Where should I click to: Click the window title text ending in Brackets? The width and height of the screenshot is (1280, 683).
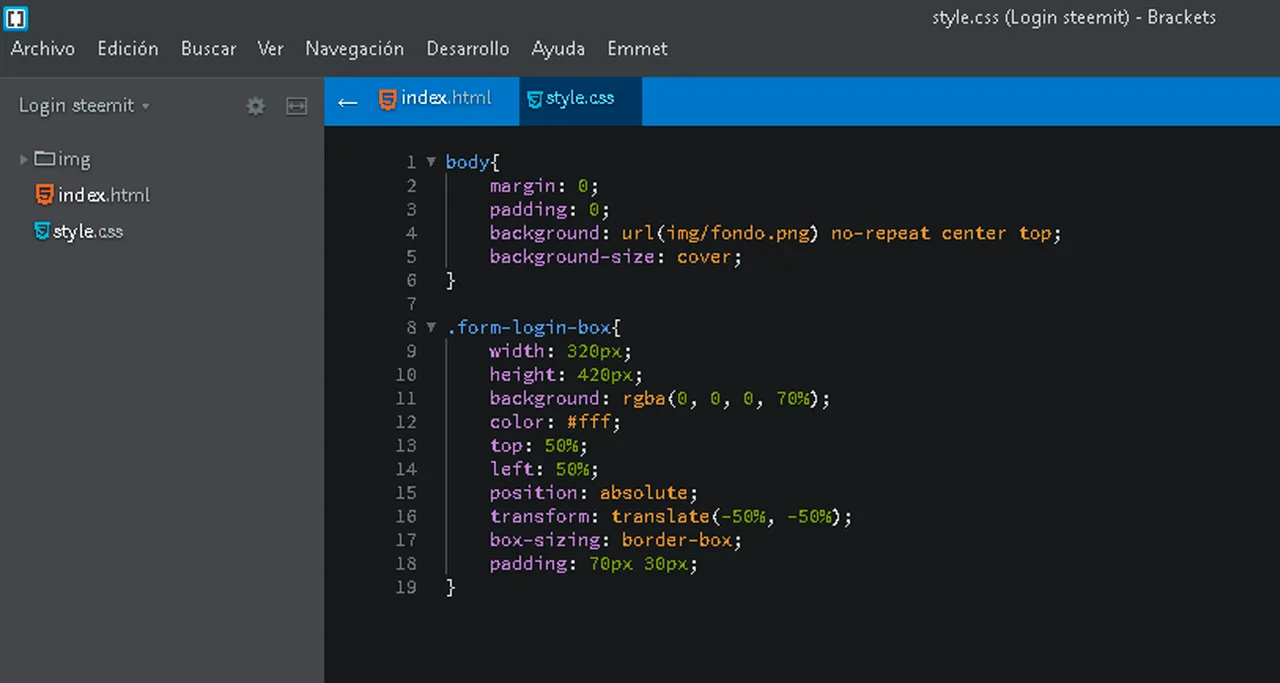(1074, 17)
